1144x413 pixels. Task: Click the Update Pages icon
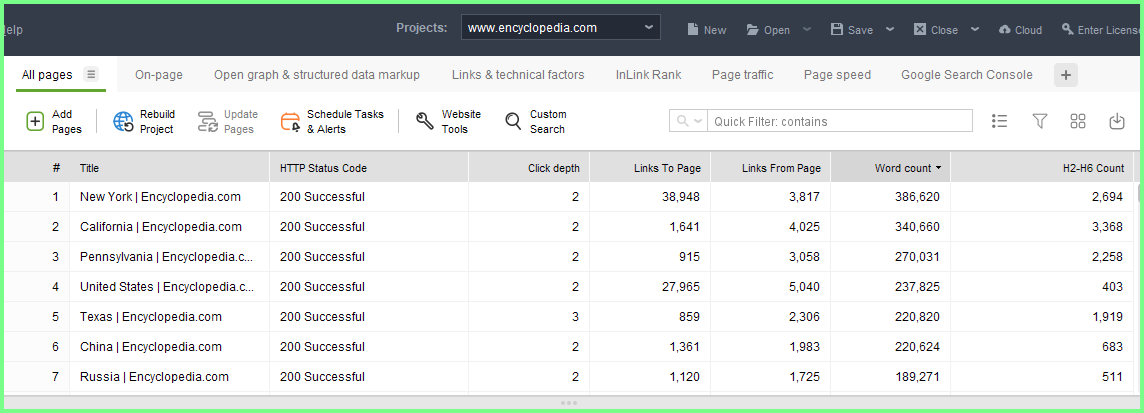[208, 121]
